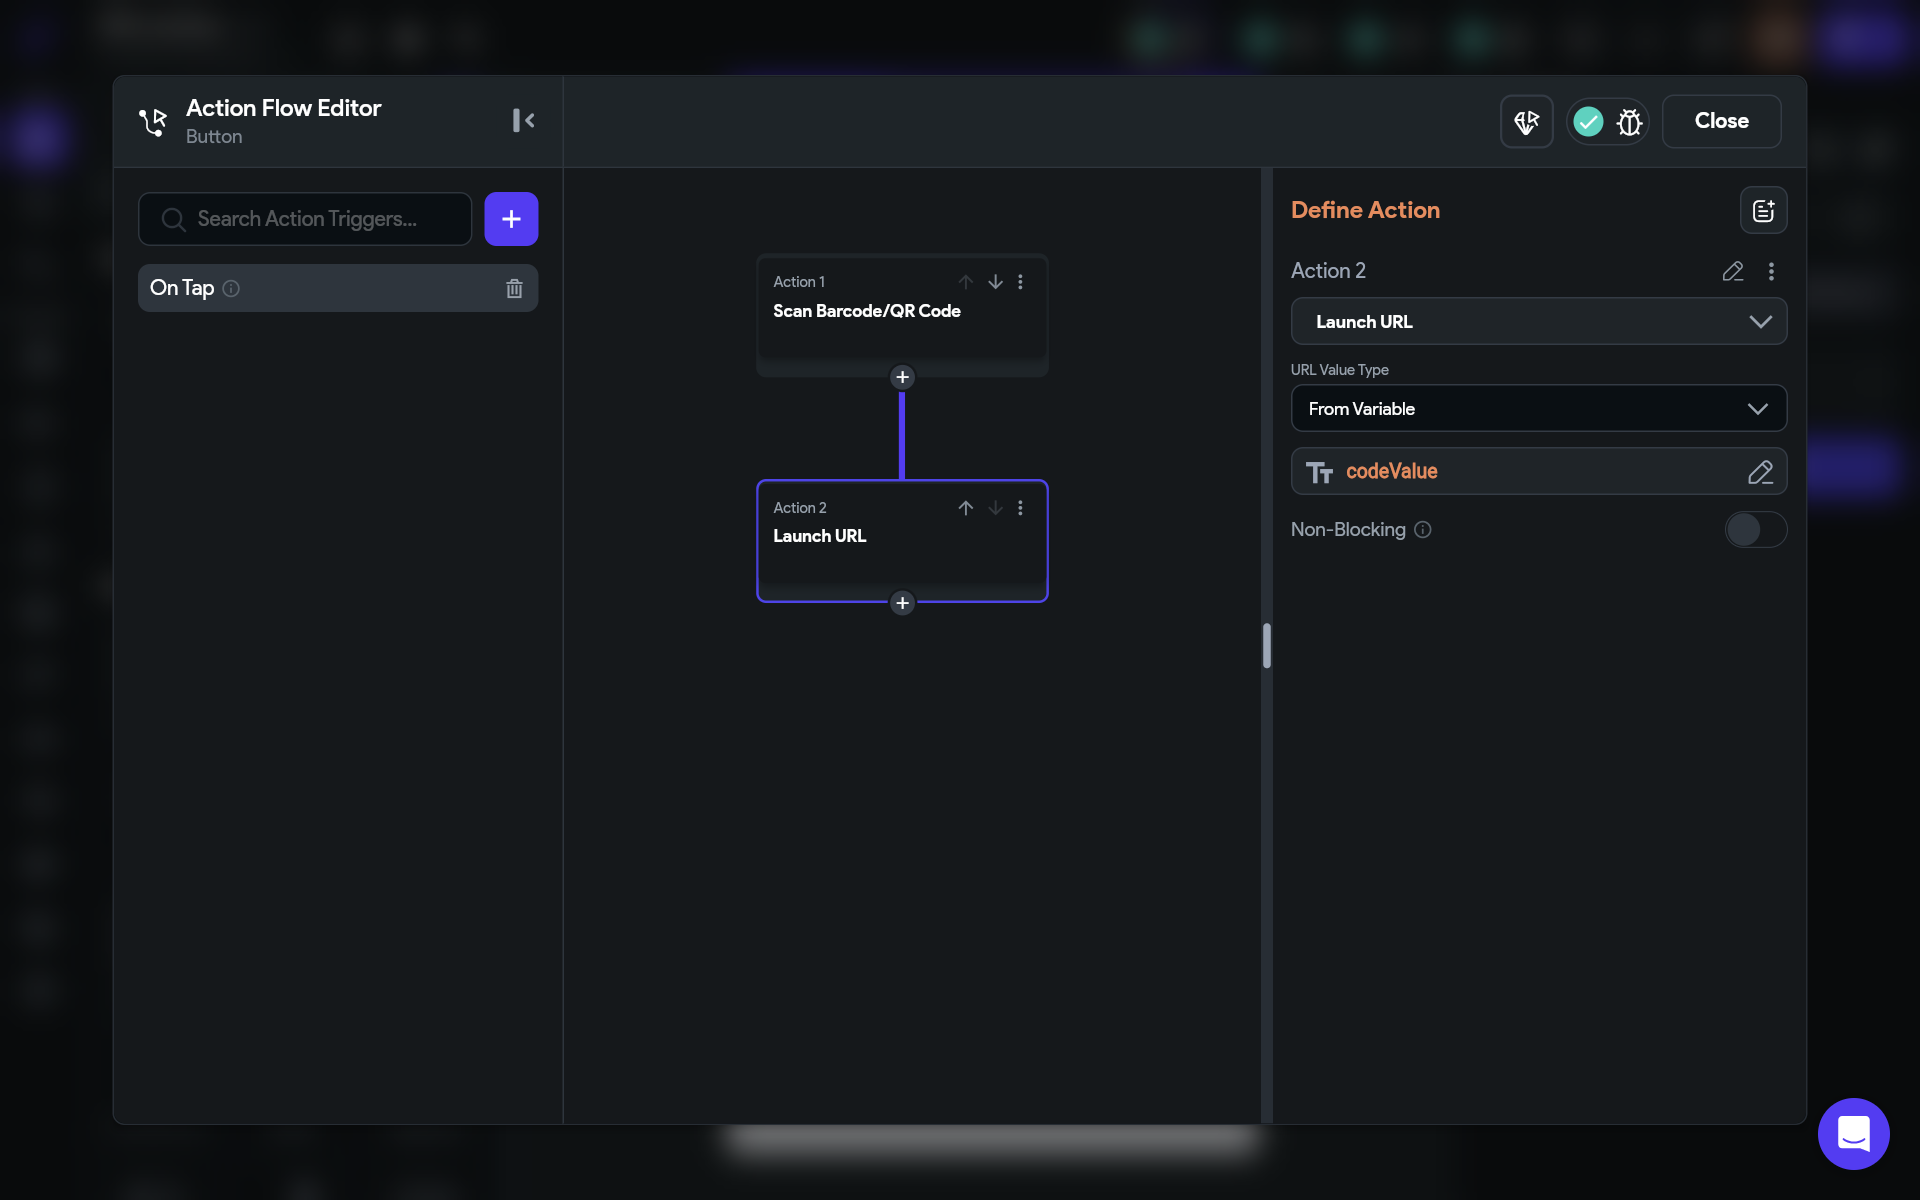The width and height of the screenshot is (1920, 1200).
Task: Open Action 2 node options menu
Action: click(1020, 508)
